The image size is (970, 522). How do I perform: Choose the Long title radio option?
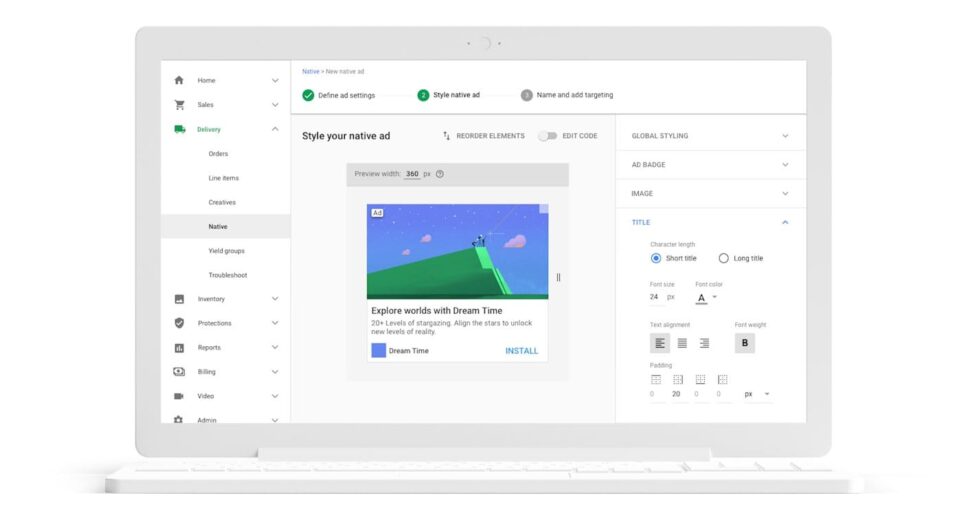tap(724, 258)
